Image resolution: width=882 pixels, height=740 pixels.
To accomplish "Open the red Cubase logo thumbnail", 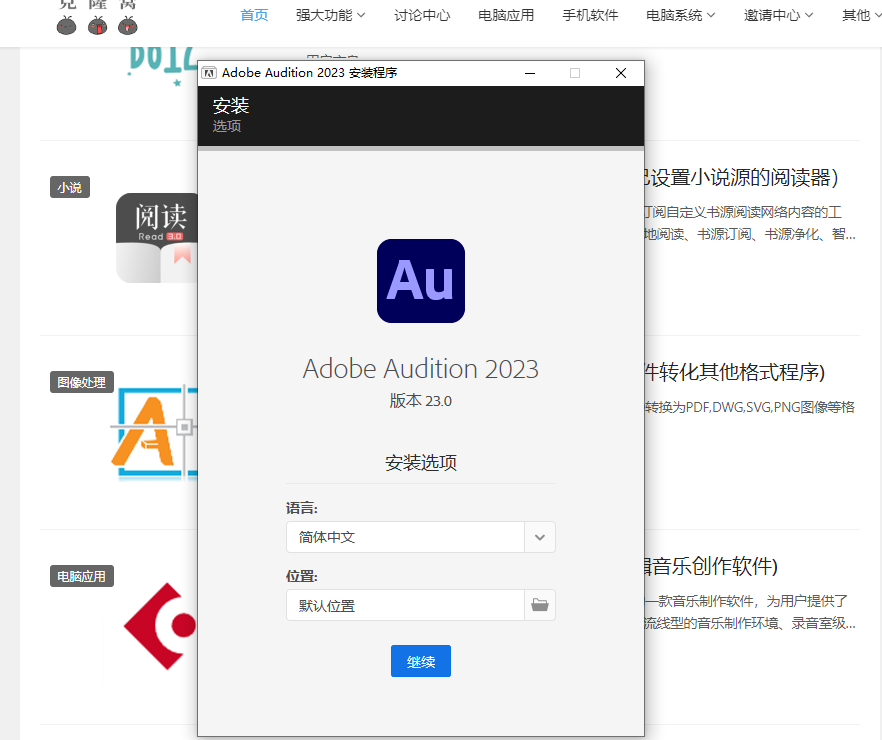I will 160,626.
